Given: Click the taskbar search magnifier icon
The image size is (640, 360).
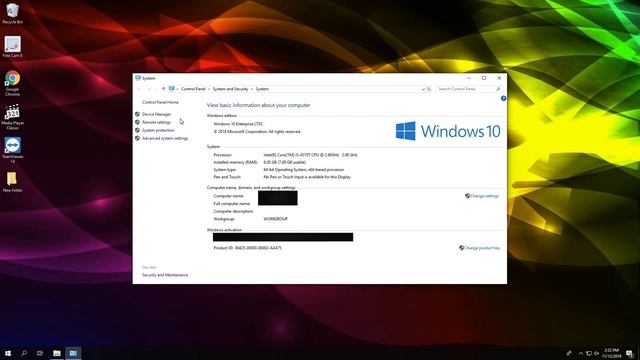Looking at the screenshot, I should [x=24, y=353].
